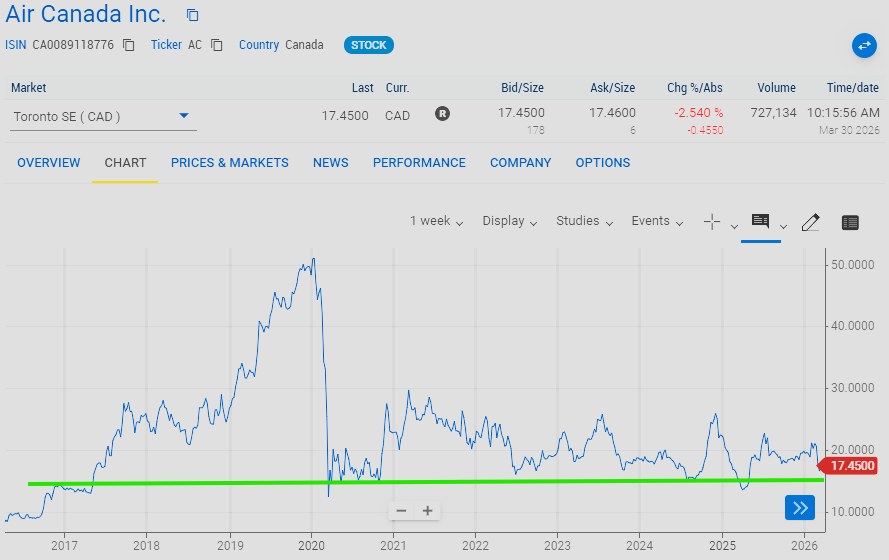This screenshot has height=560, width=889.
Task: Open the PRICES & MARKETS tab
Action: pos(230,163)
